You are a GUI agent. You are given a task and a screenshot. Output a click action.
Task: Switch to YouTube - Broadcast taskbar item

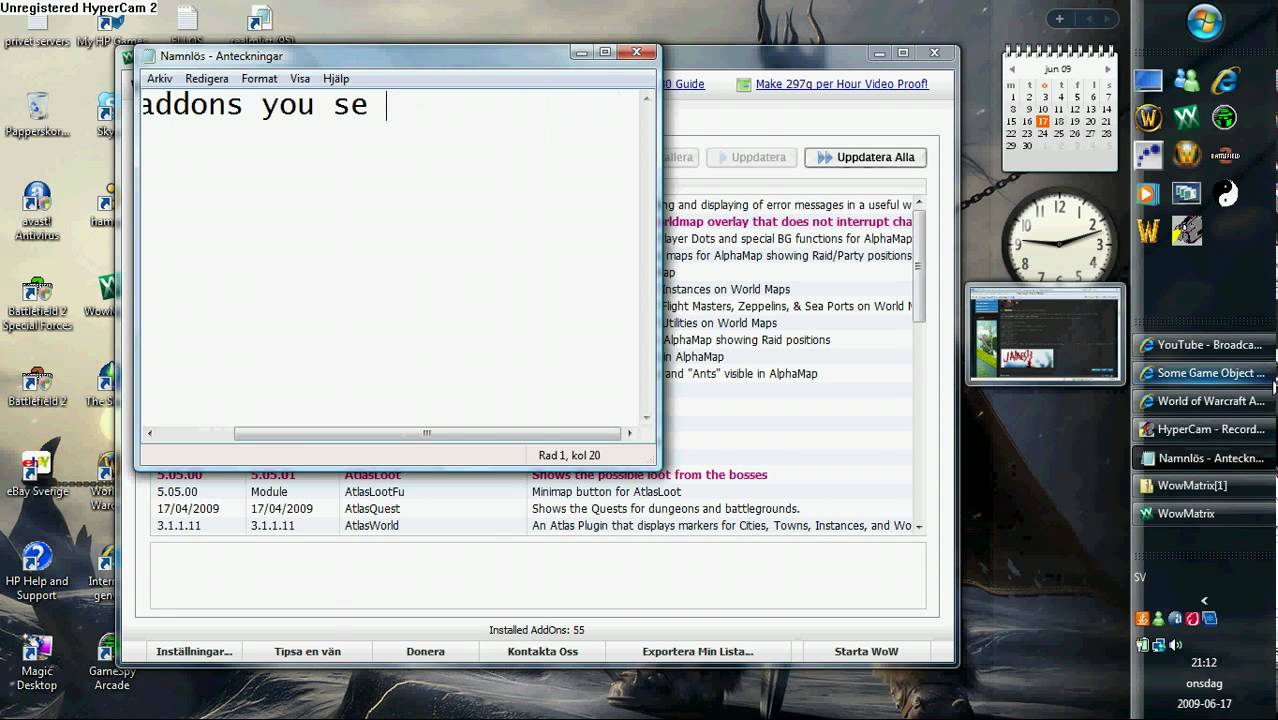(x=1203, y=345)
